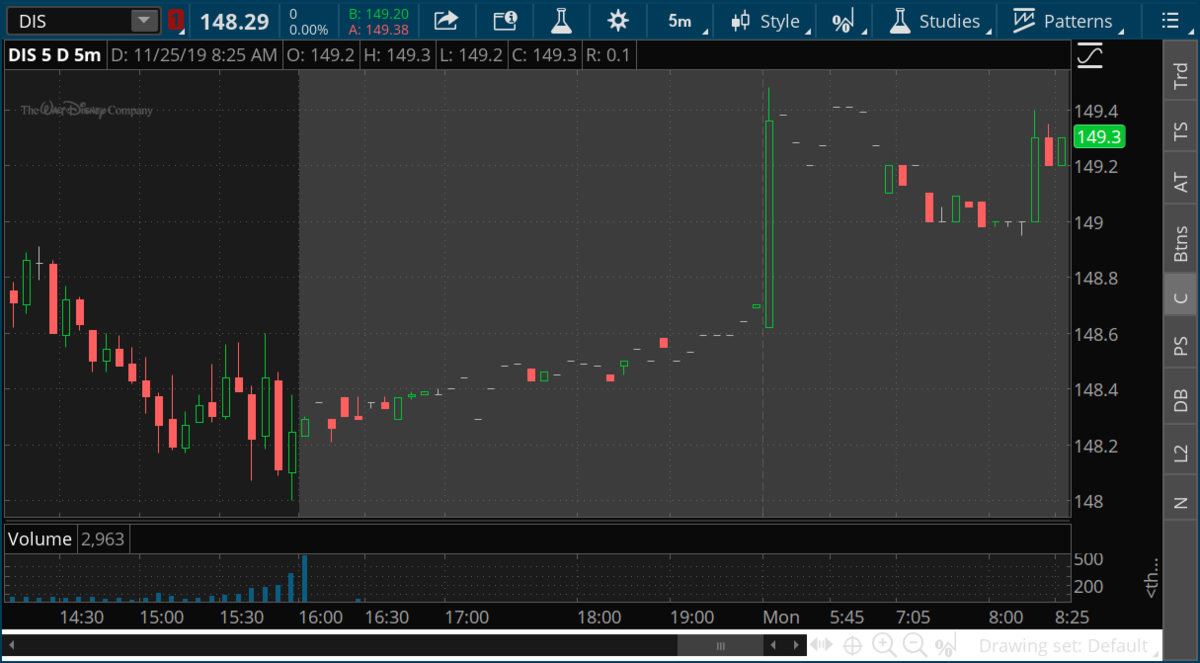Click the ask price A: 149.38

click(x=379, y=29)
